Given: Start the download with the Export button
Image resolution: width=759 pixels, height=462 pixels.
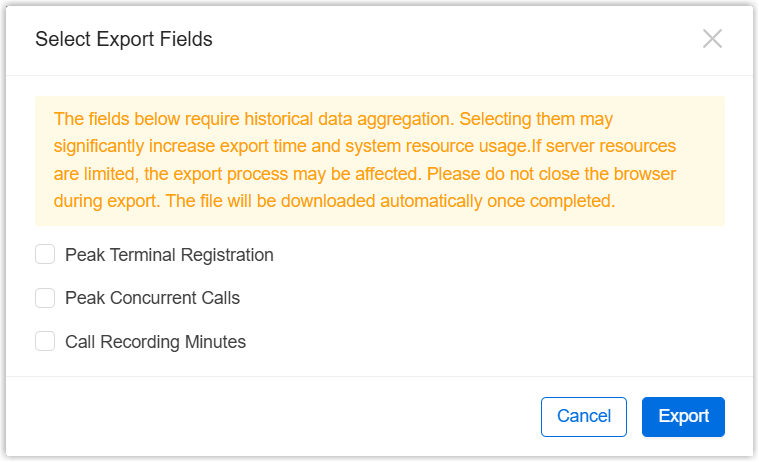Looking at the screenshot, I should tap(683, 417).
